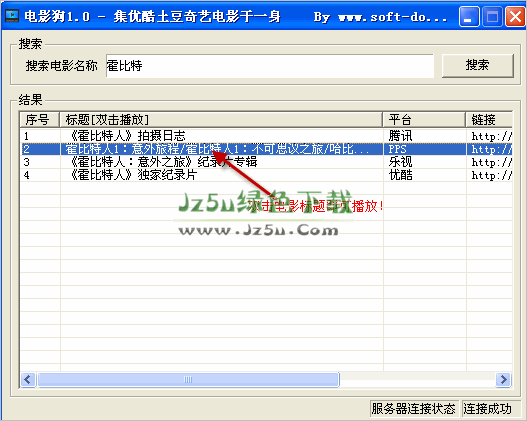Focus the movie name search field
The width and height of the screenshot is (527, 421).
270,66
